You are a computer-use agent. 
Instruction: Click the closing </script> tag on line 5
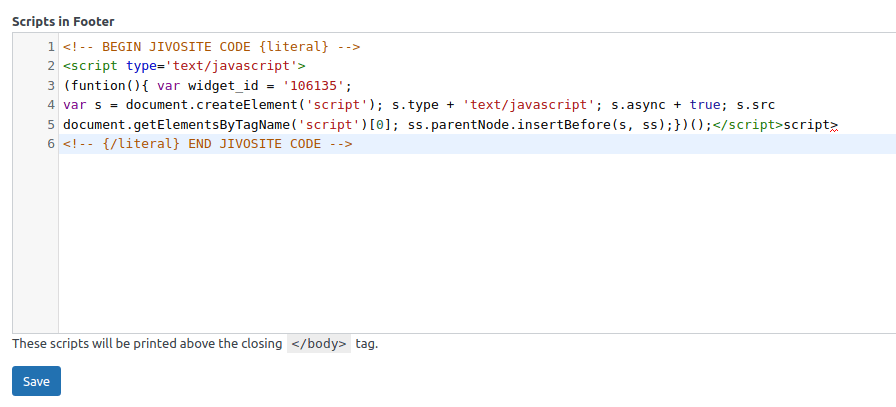(x=748, y=125)
